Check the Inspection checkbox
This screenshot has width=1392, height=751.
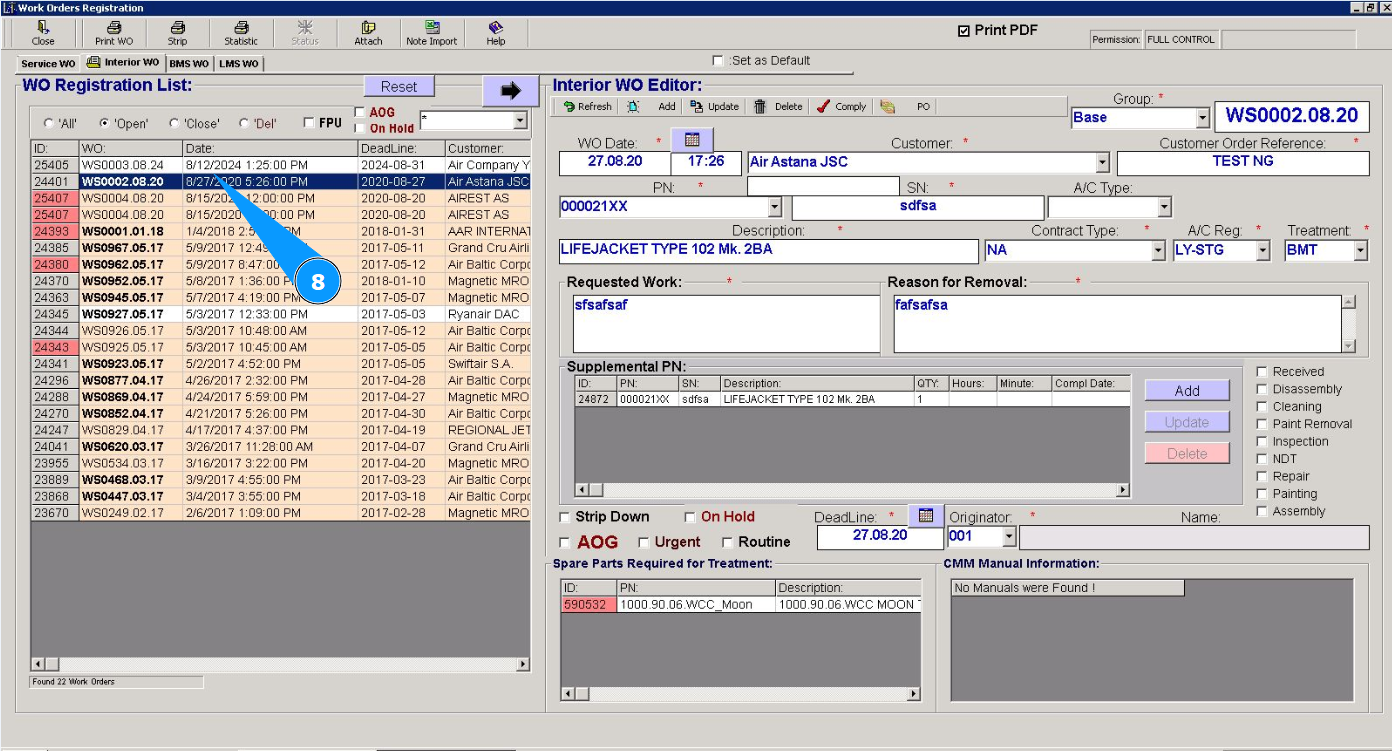[x=1262, y=441]
